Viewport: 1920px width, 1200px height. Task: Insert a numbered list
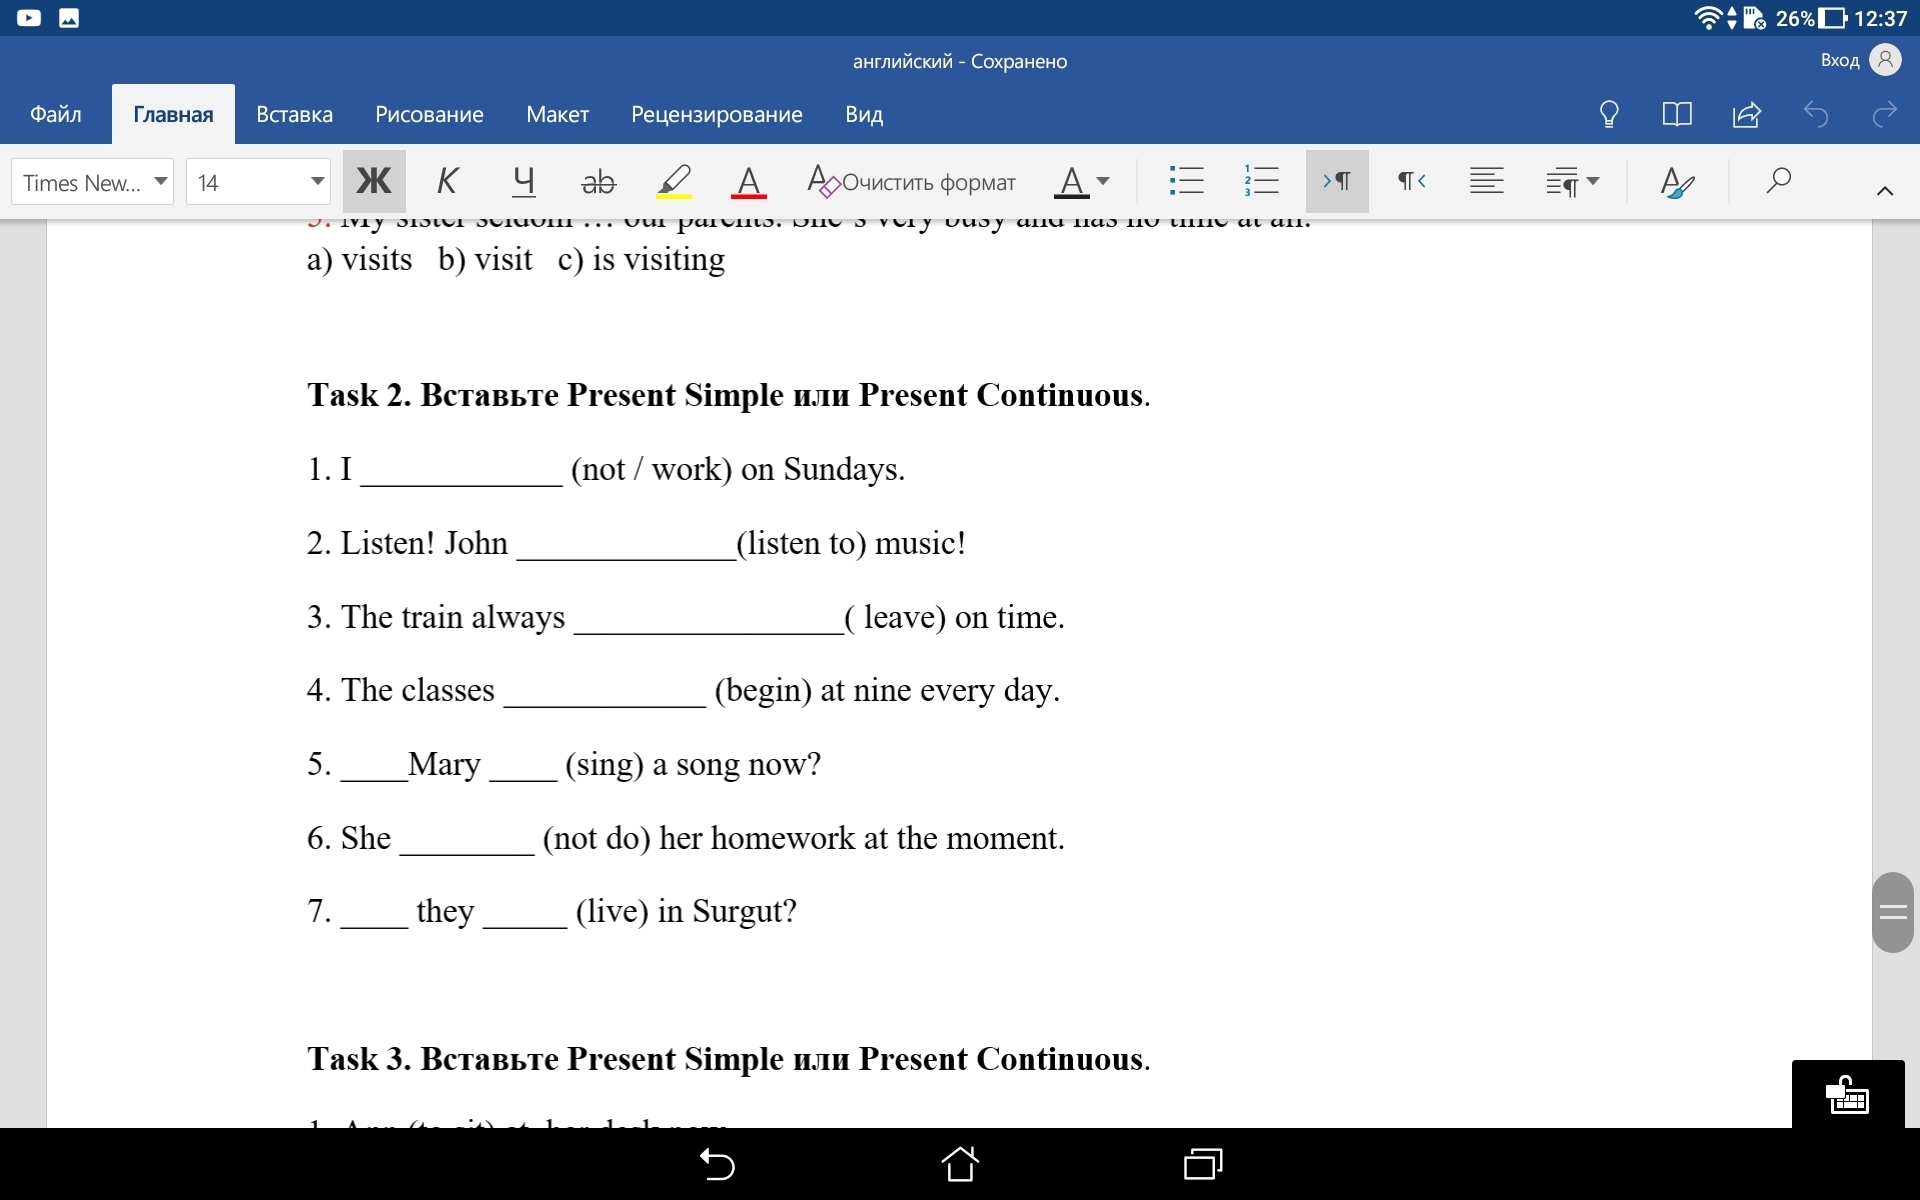tap(1261, 181)
